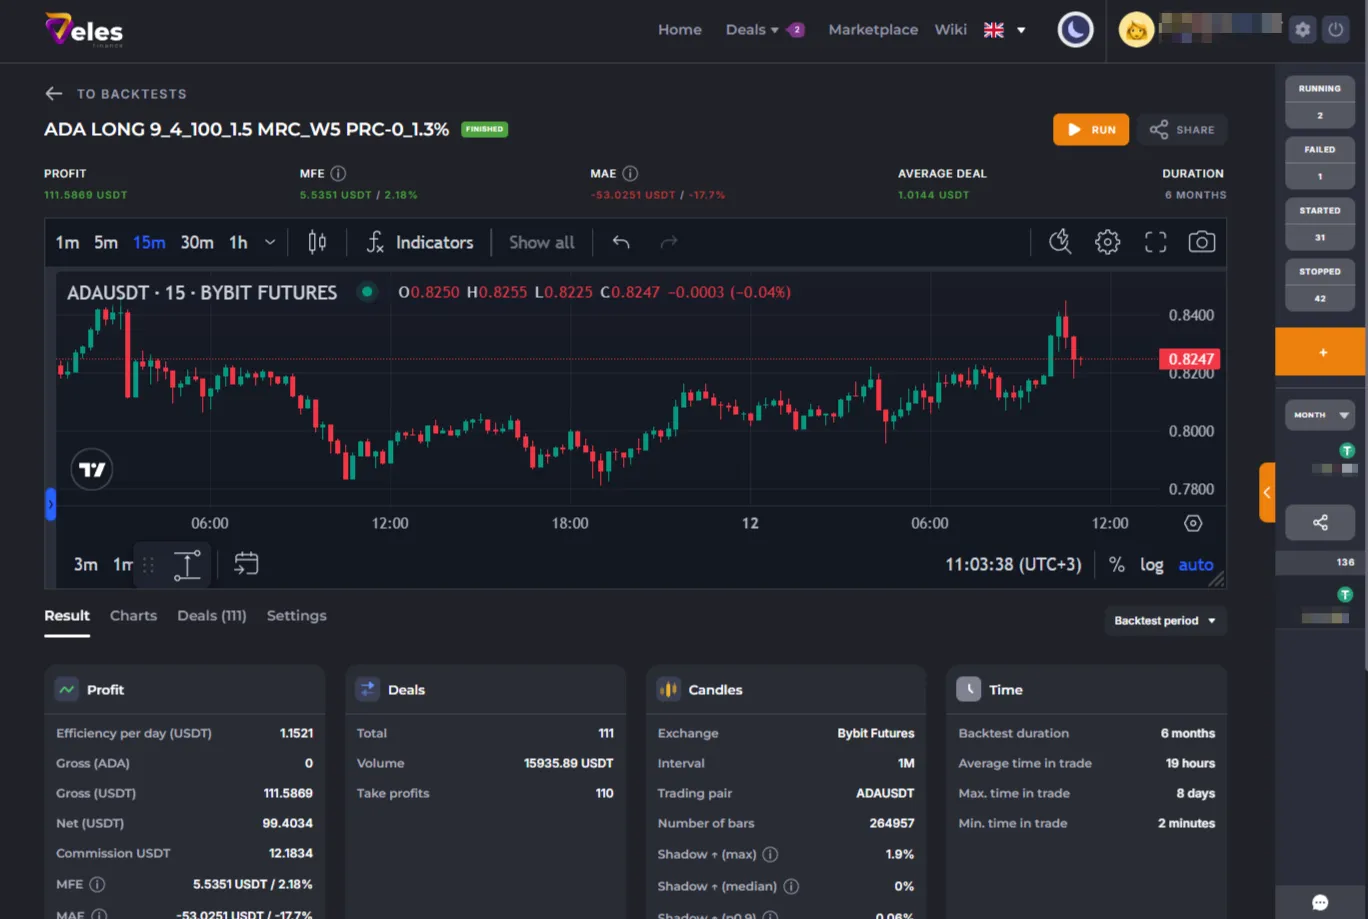Undo the last chart action
Viewport: 1368px width, 919px height.
[620, 242]
